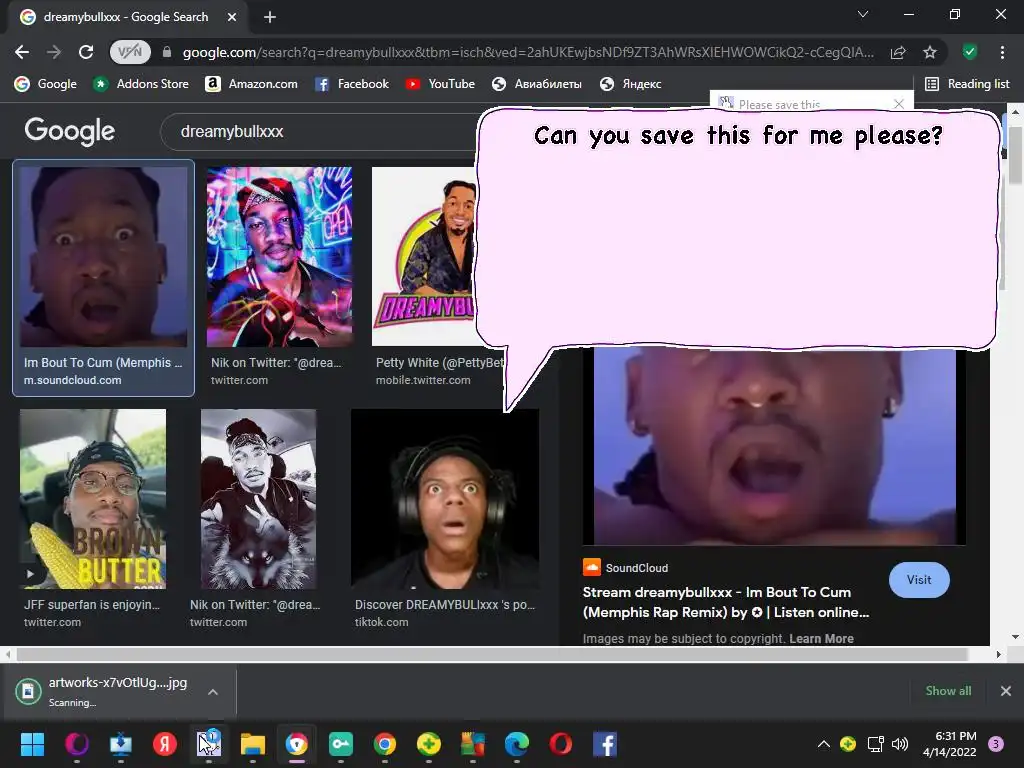Image resolution: width=1024 pixels, height=768 pixels.
Task: Open Microsoft Edge from the taskbar
Action: (517, 744)
